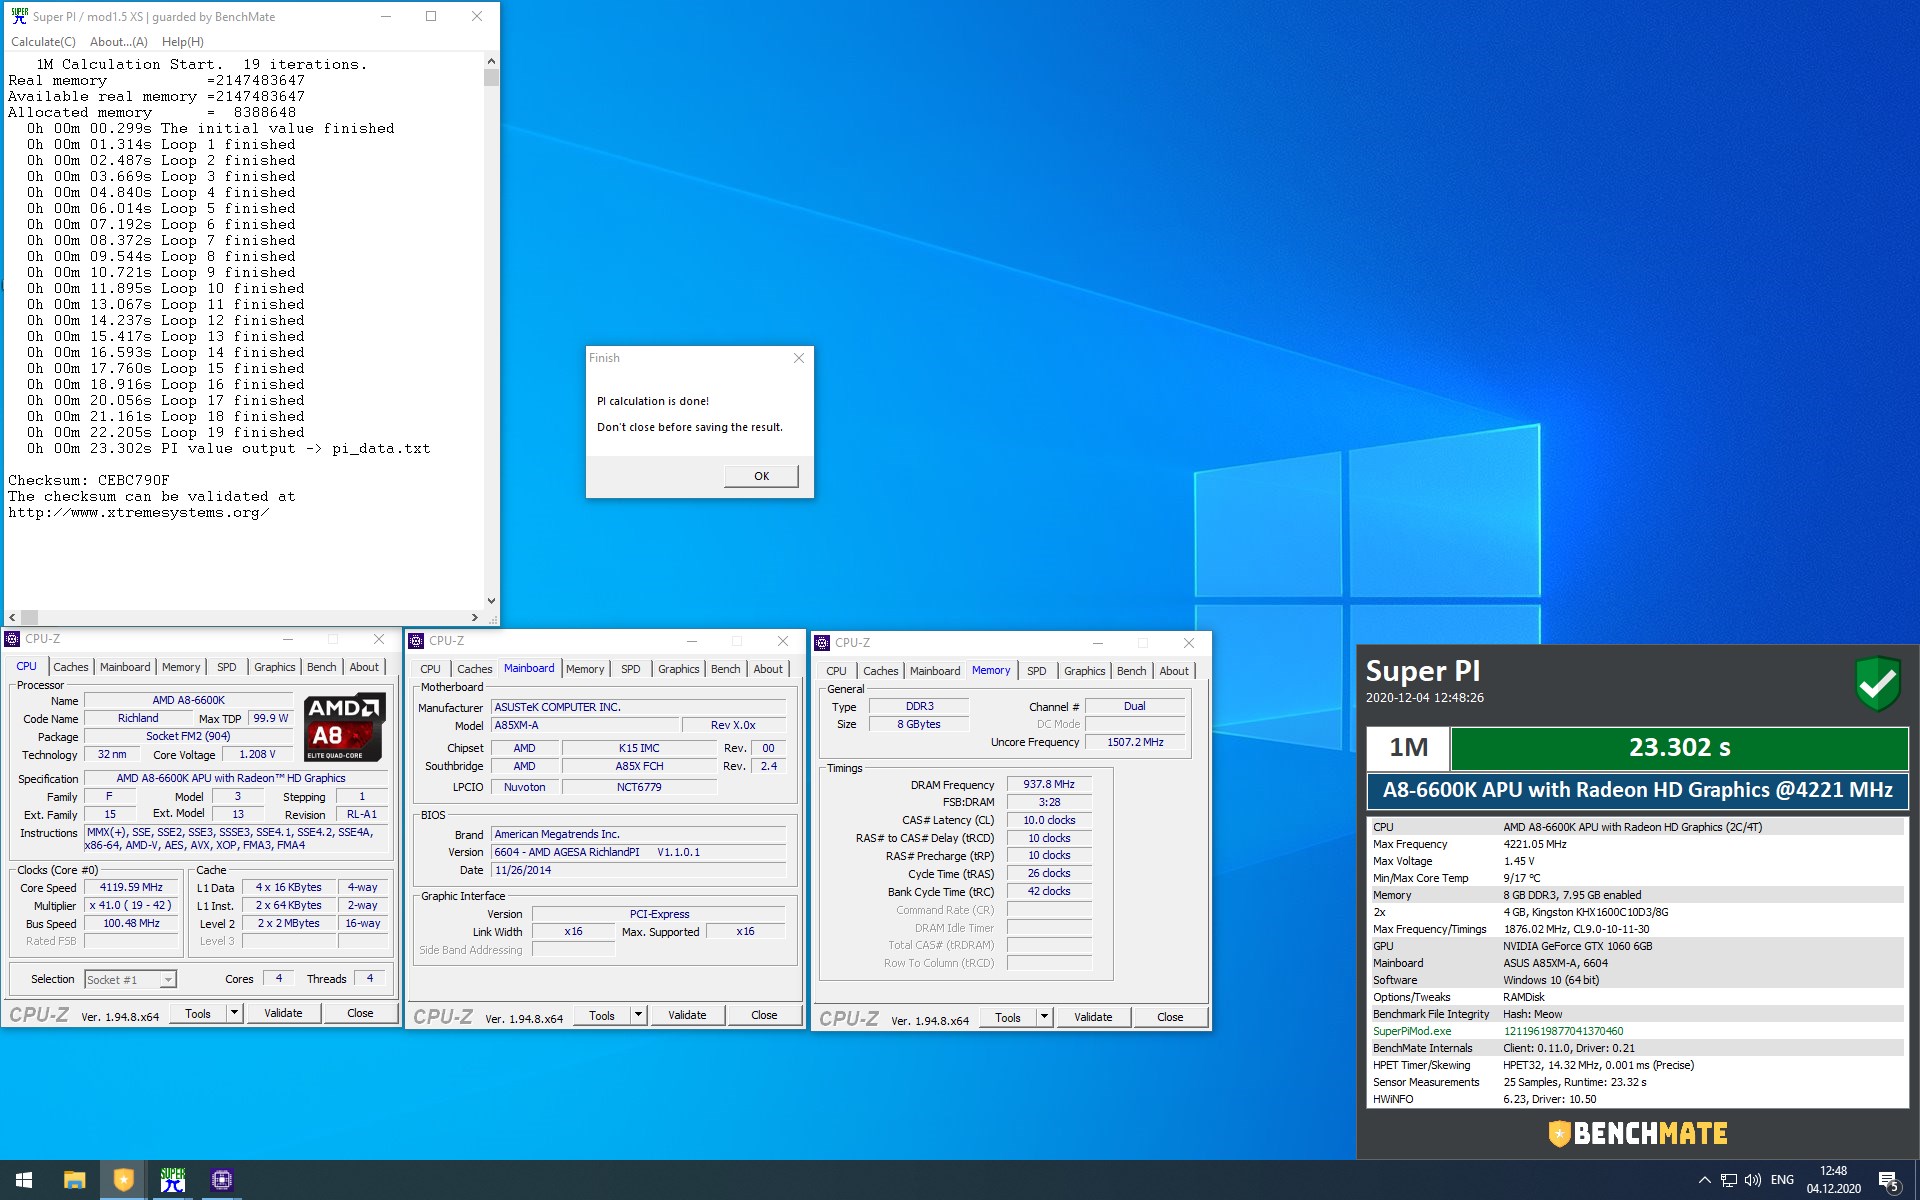
Task: Open Bench tab in left CPU-Z window
Action: point(321,667)
